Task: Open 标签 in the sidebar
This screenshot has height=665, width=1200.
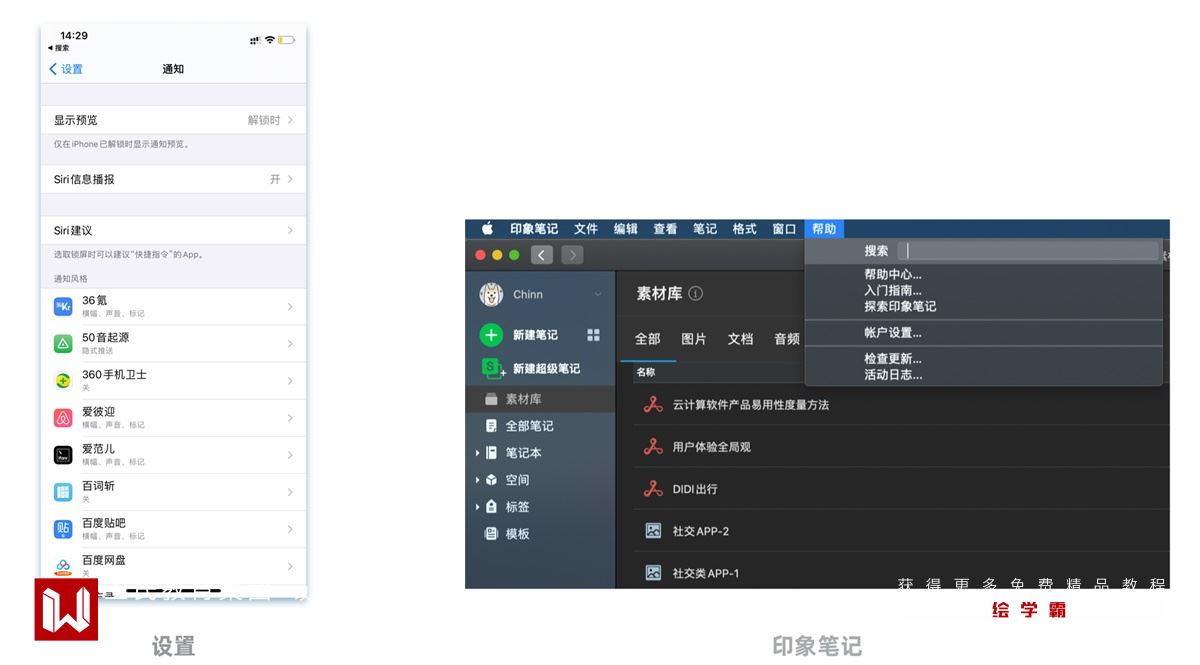Action: click(517, 507)
